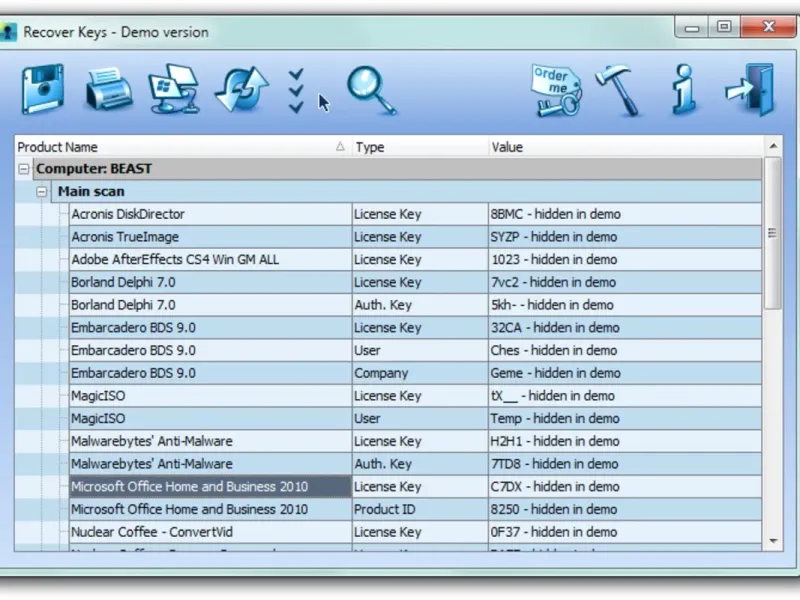800x600 pixels.
Task: Exit using the door arrow icon
Action: pyautogui.click(x=751, y=90)
